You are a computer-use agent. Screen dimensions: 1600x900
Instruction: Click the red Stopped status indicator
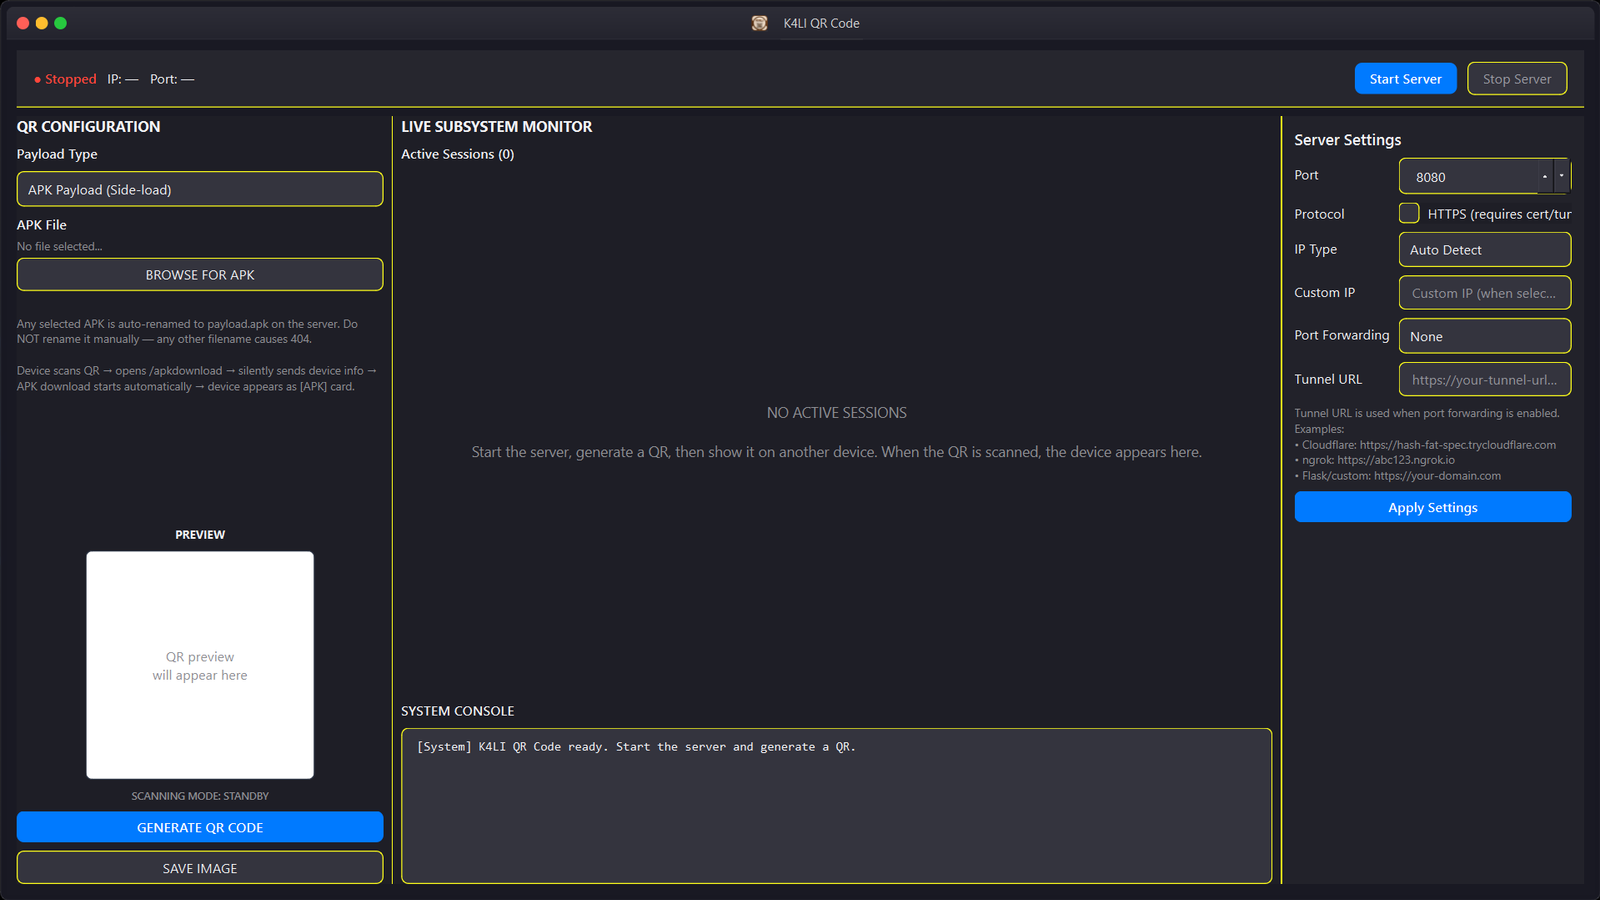click(x=65, y=79)
